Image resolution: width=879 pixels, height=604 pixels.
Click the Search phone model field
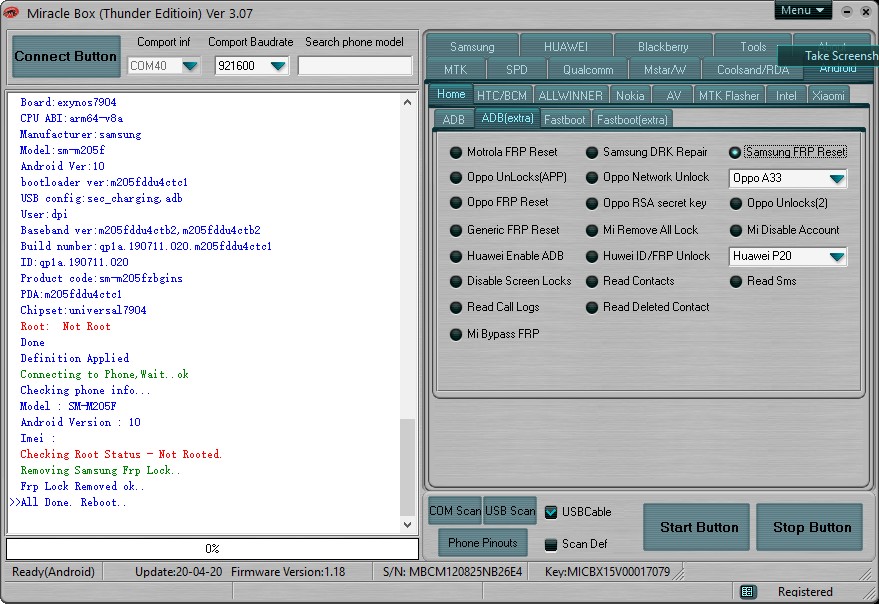click(355, 66)
